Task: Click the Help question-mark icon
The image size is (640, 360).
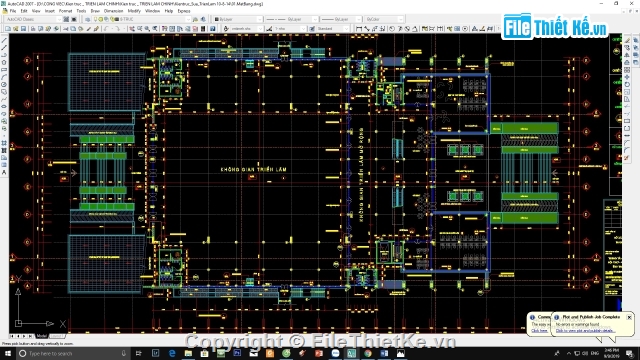Action: [x=213, y=29]
